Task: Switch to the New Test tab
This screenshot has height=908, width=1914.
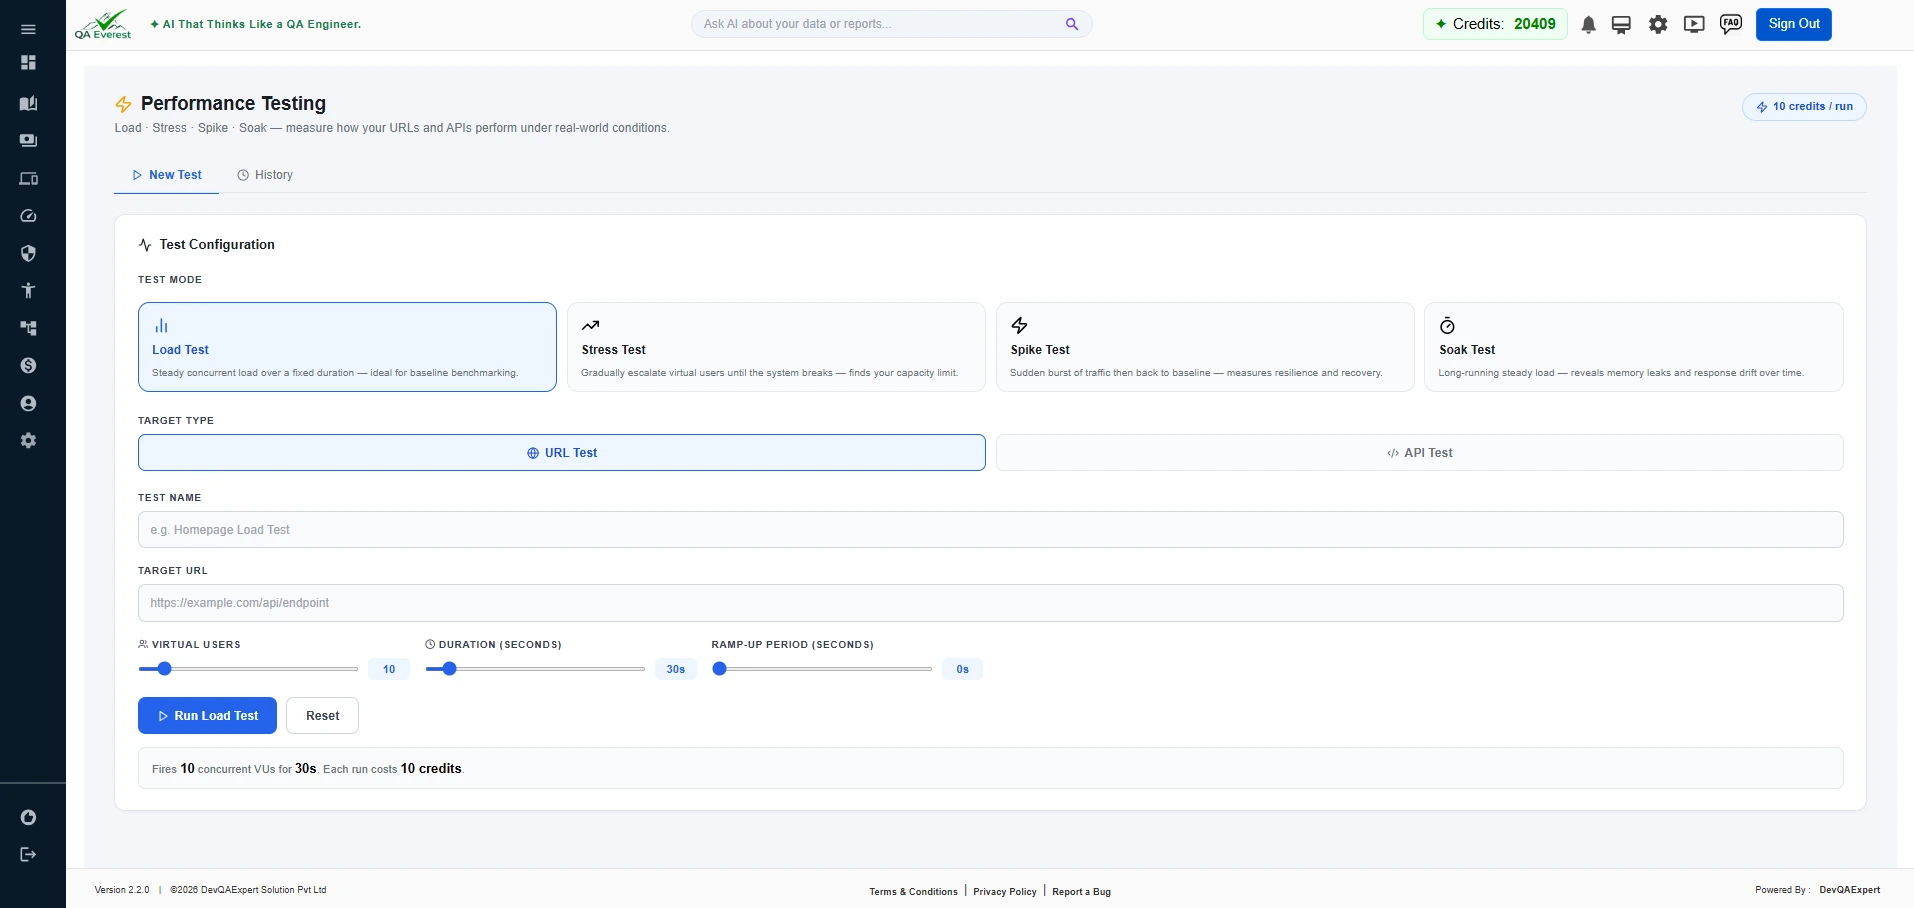Action: coord(167,175)
